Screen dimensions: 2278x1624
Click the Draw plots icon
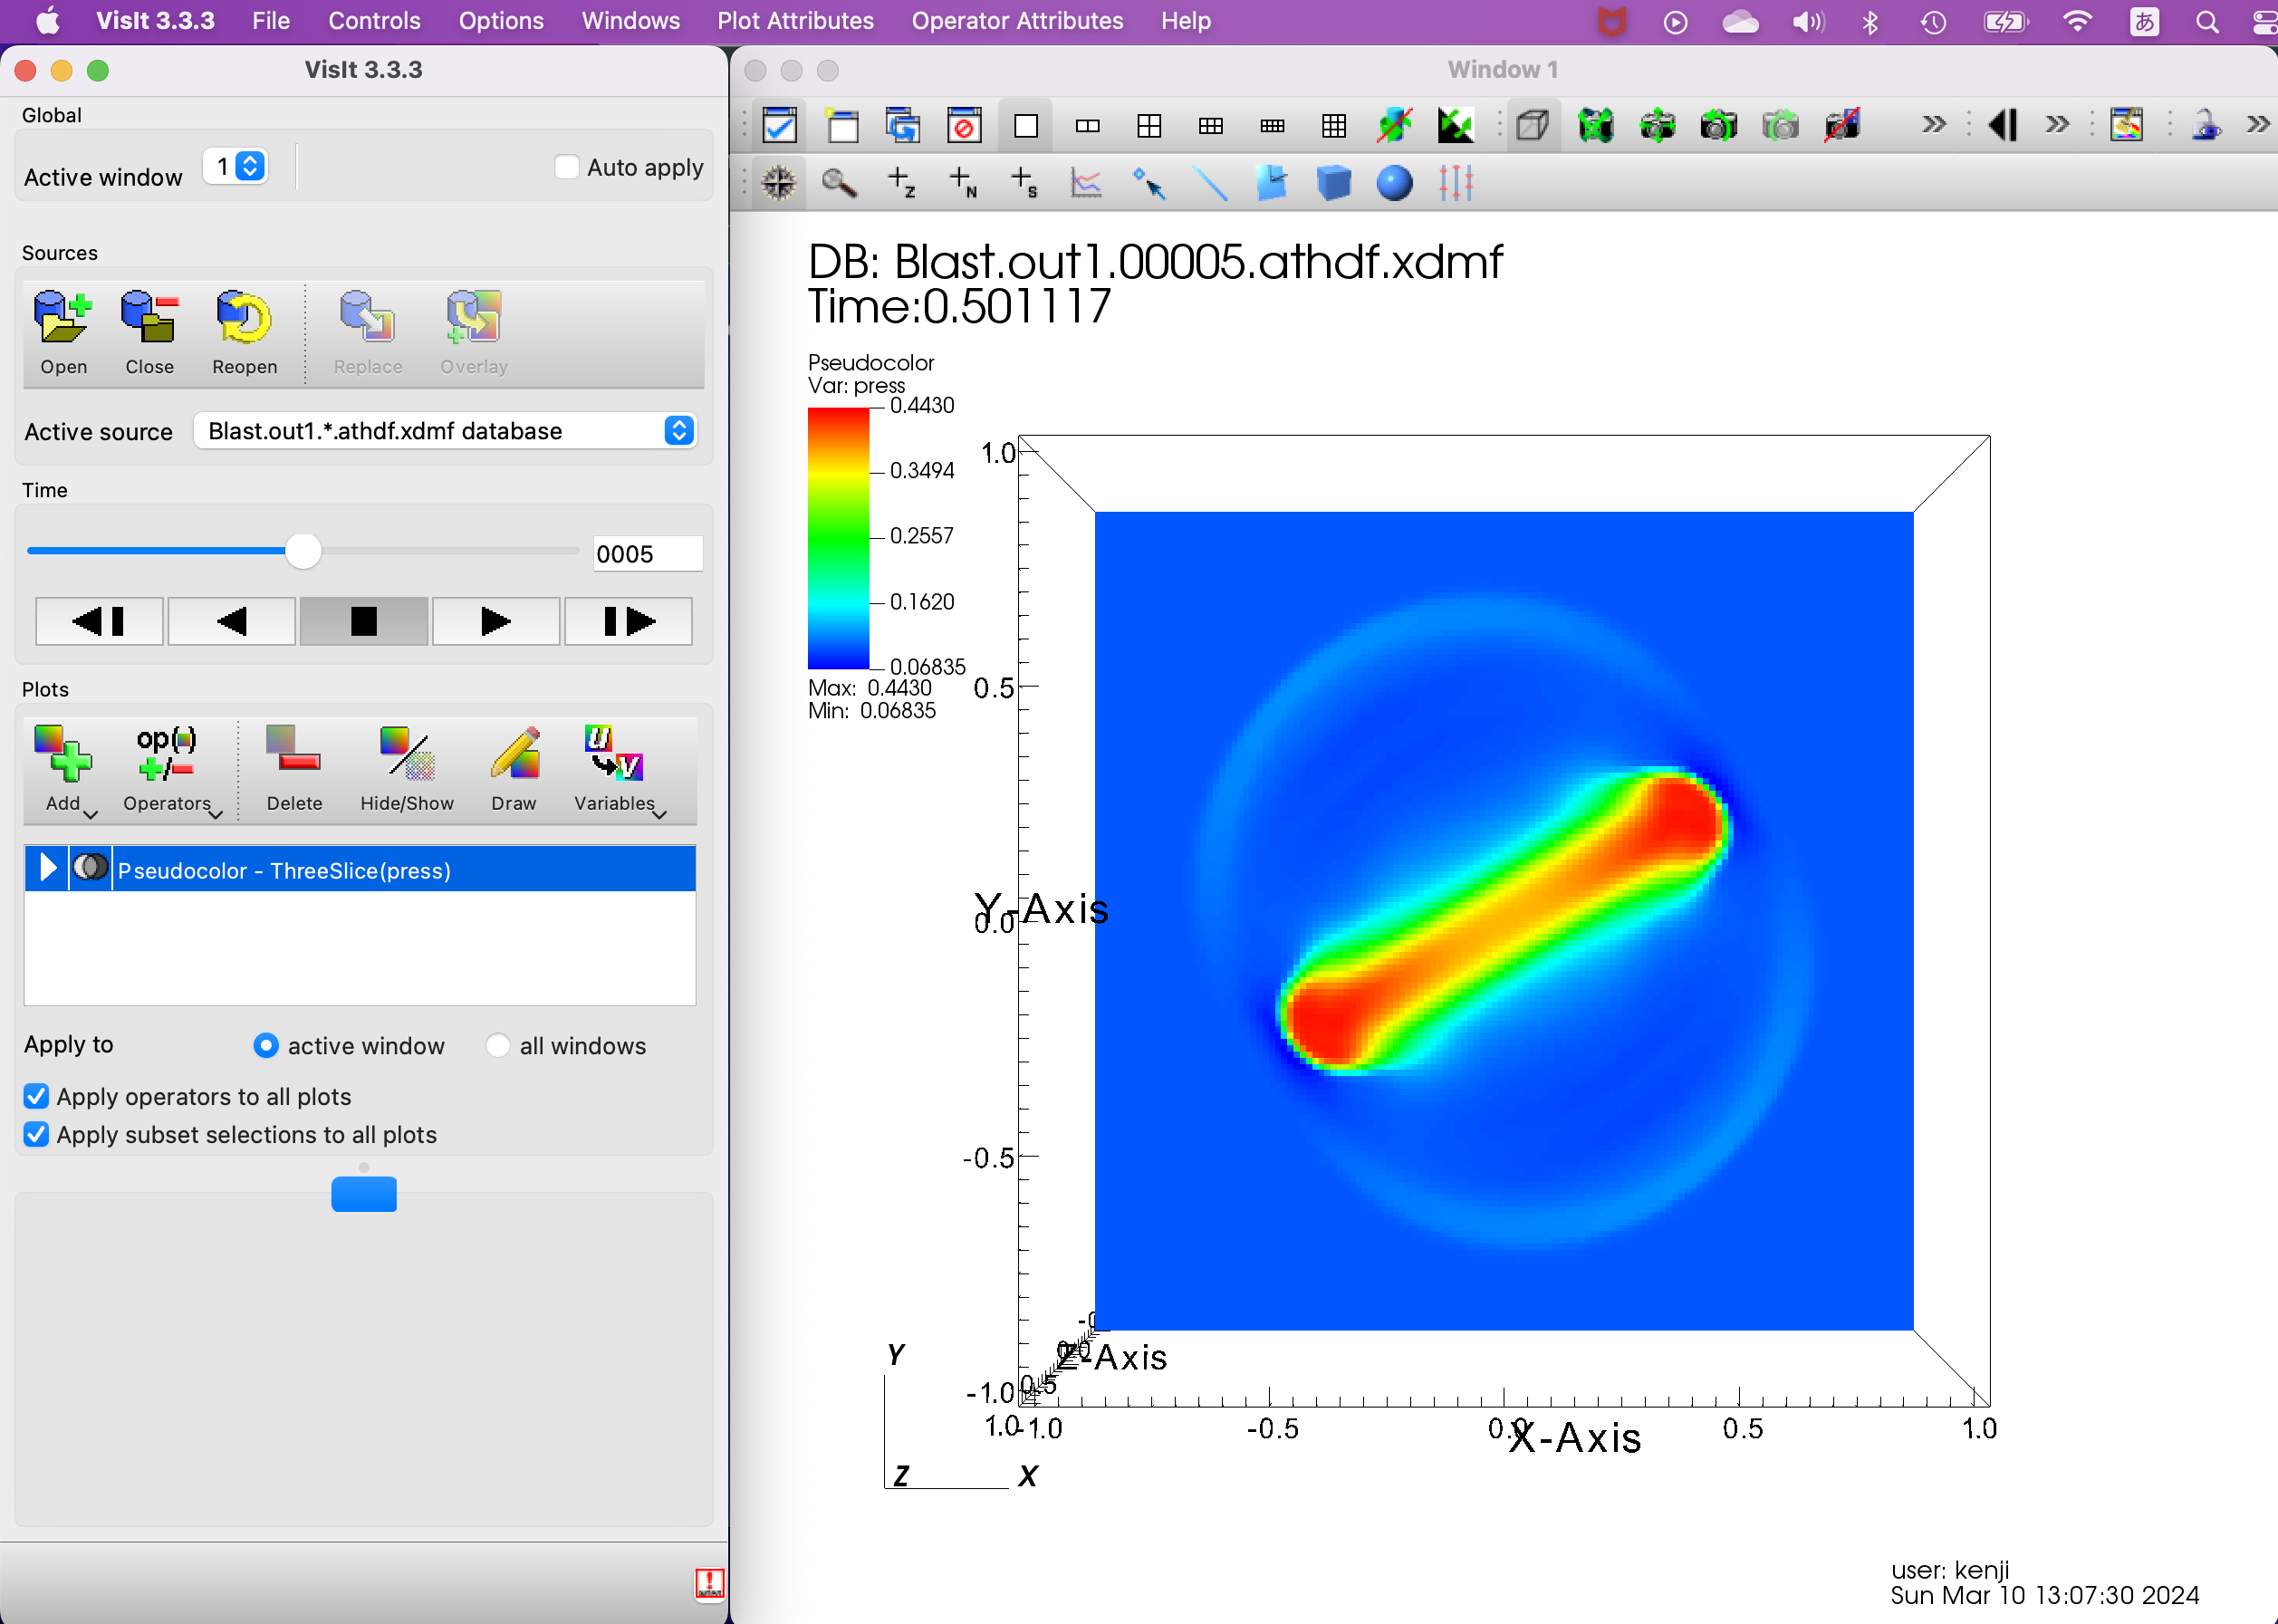coord(514,768)
